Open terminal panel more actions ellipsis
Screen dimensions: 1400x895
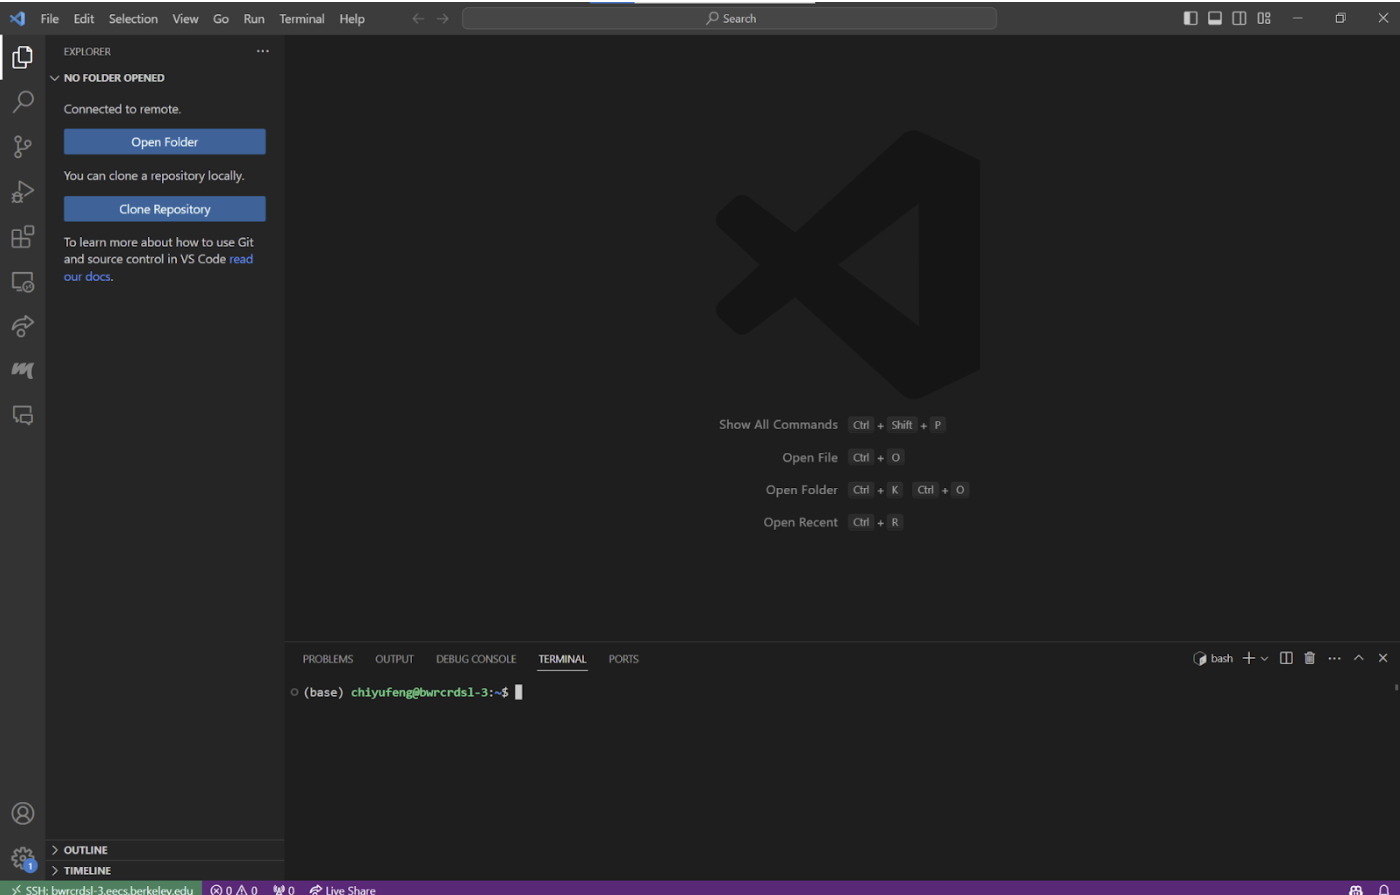pos(1334,658)
